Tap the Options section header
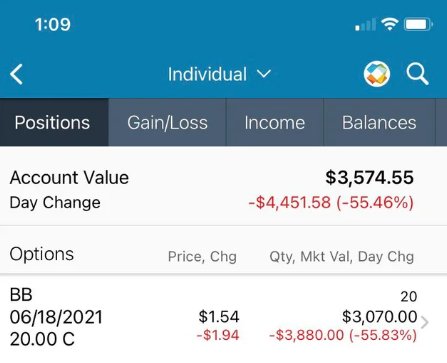The image size is (447, 363). (x=42, y=254)
